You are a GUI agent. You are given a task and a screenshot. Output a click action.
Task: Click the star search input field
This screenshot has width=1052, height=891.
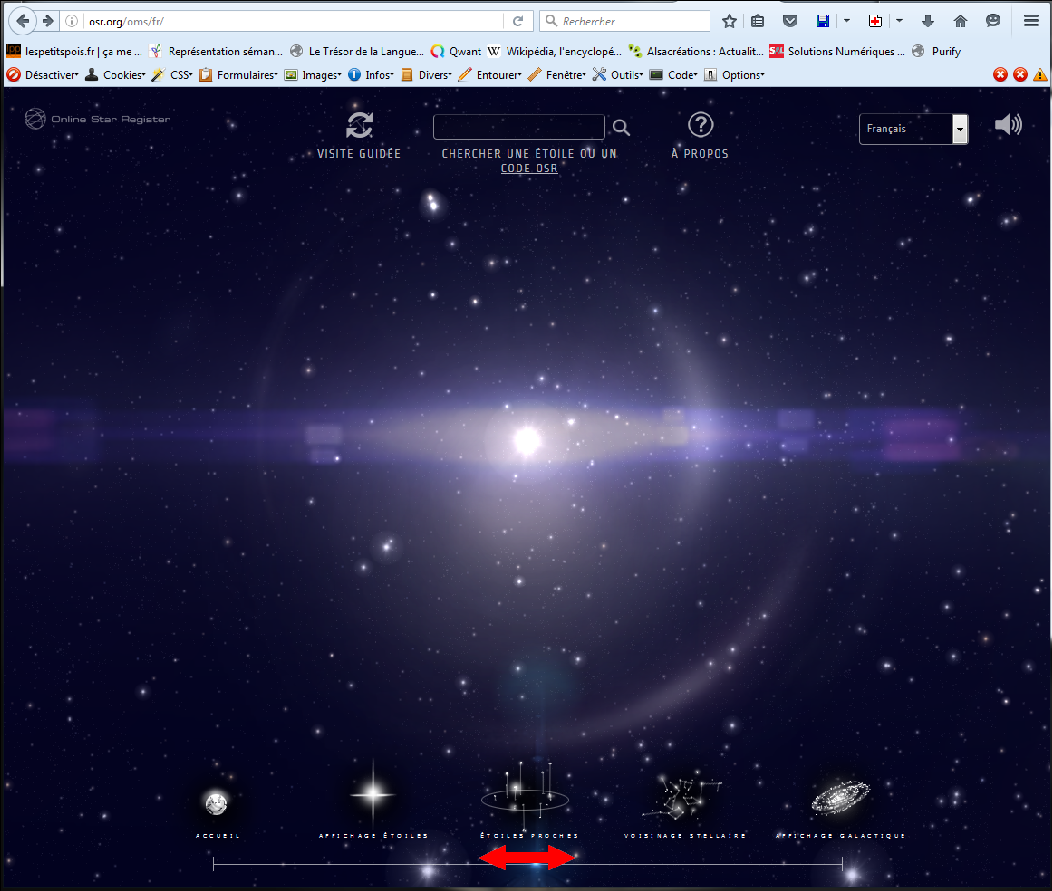point(518,127)
